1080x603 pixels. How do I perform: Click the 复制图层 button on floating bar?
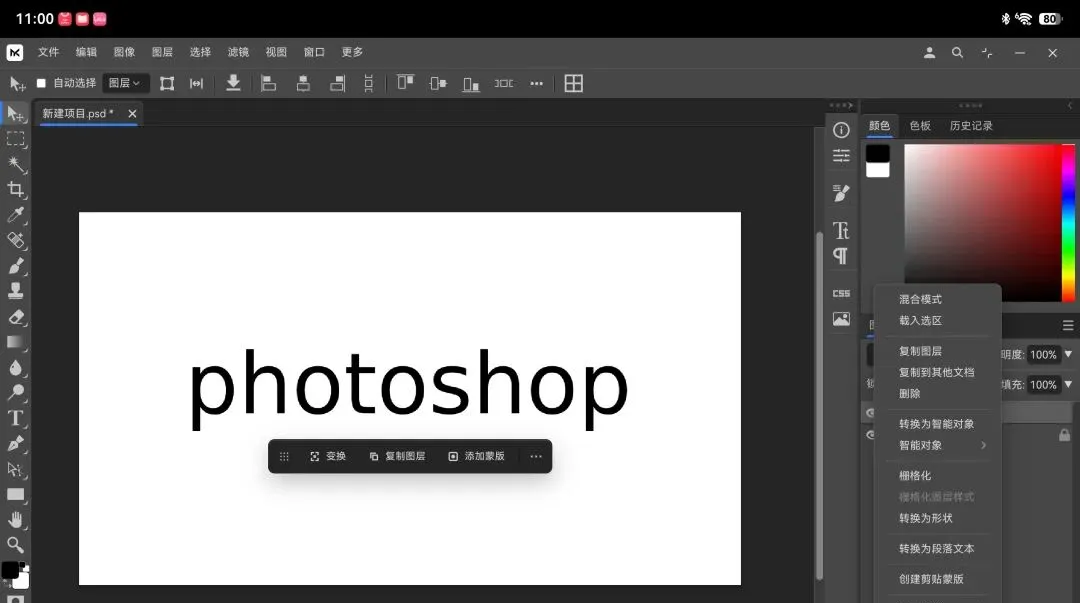[397, 456]
